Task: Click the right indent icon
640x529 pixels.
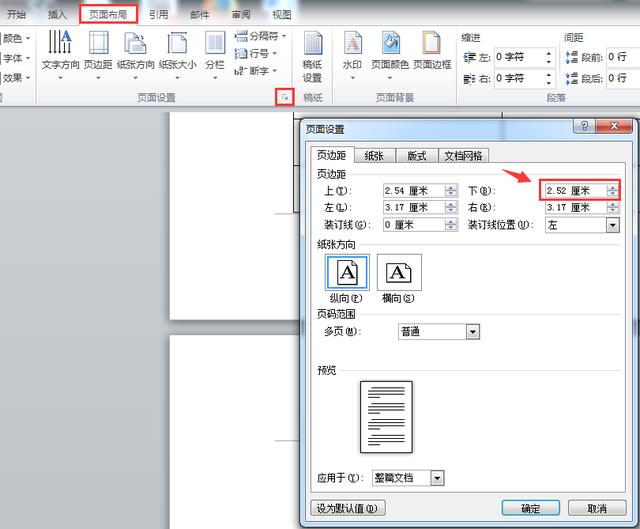Action: (x=469, y=78)
